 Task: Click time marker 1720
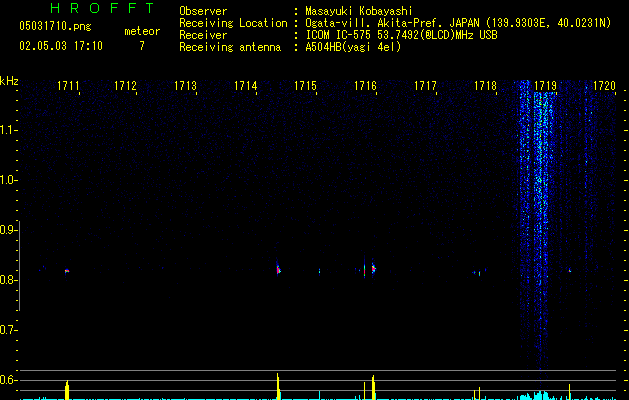coord(604,86)
